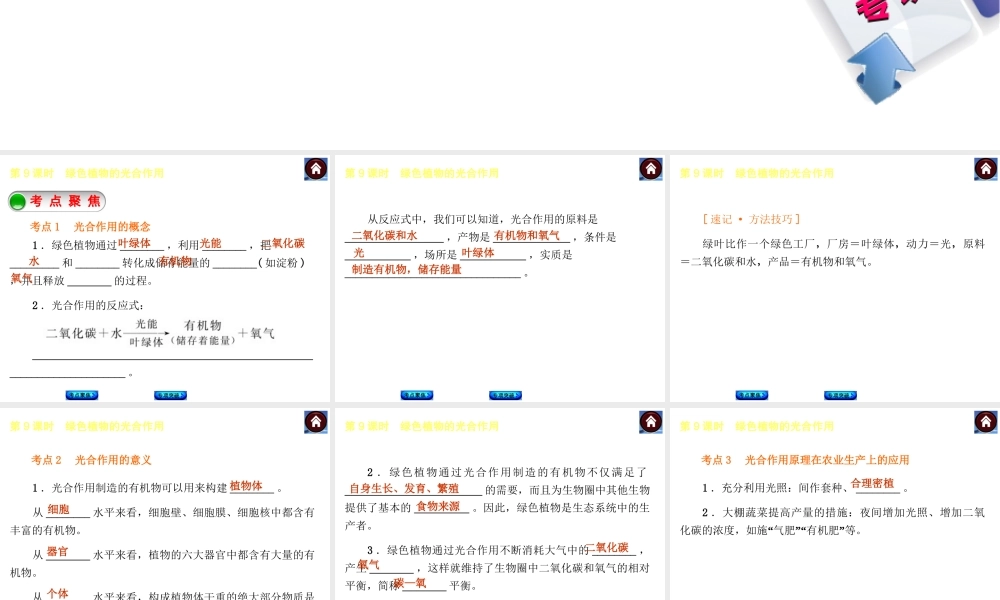Click the answer 合理密植
The width and height of the screenshot is (1000, 600).
point(872,483)
